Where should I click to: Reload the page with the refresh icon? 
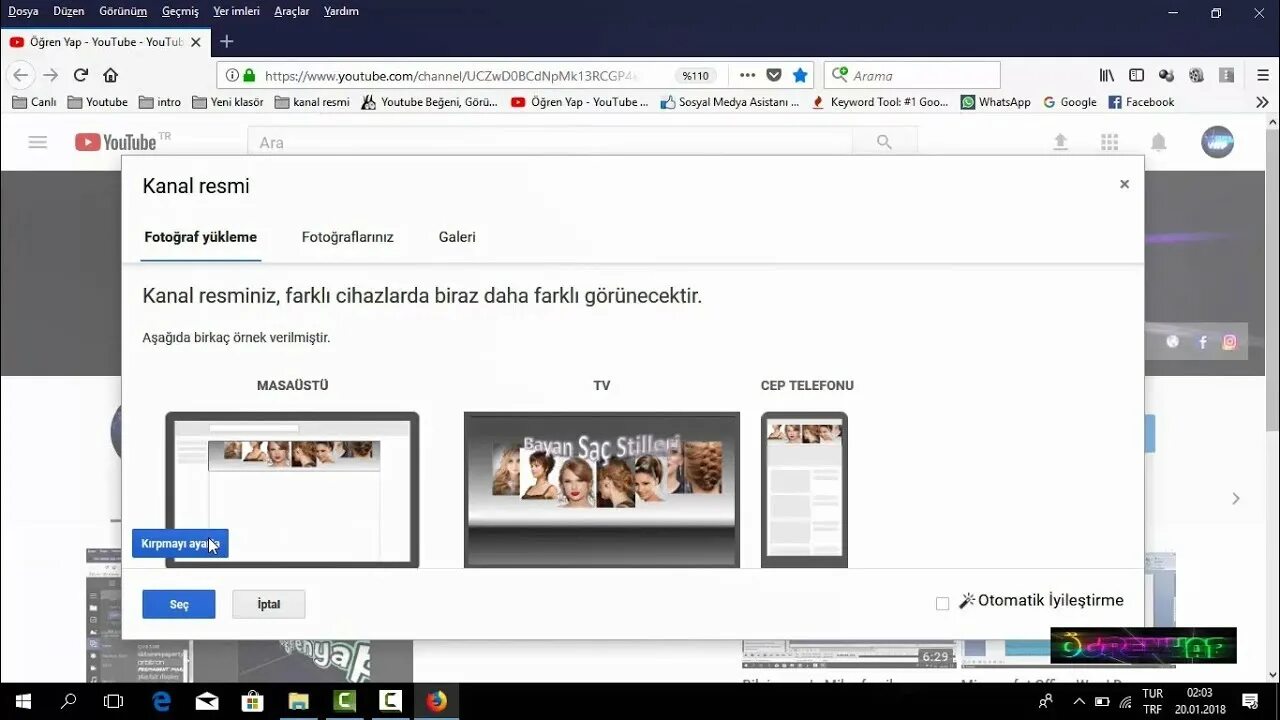tap(81, 75)
